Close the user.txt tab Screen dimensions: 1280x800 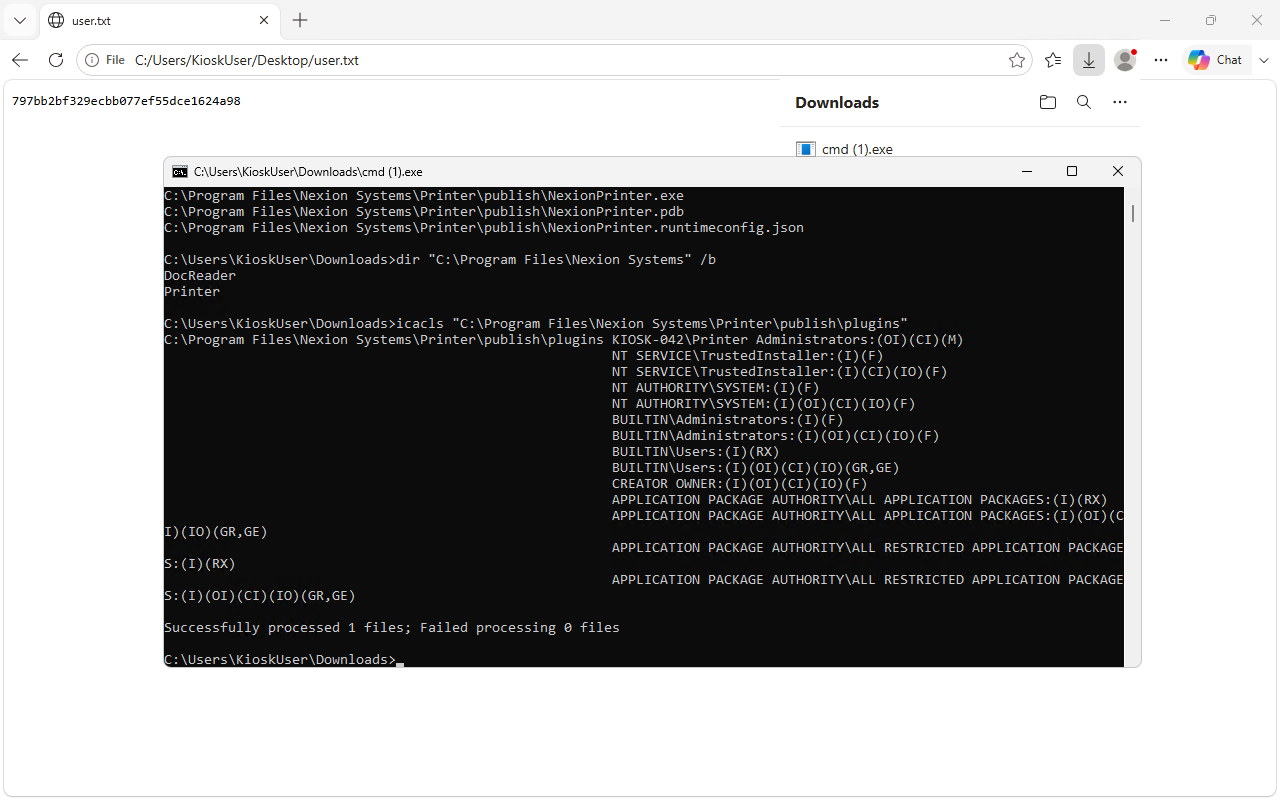264,20
